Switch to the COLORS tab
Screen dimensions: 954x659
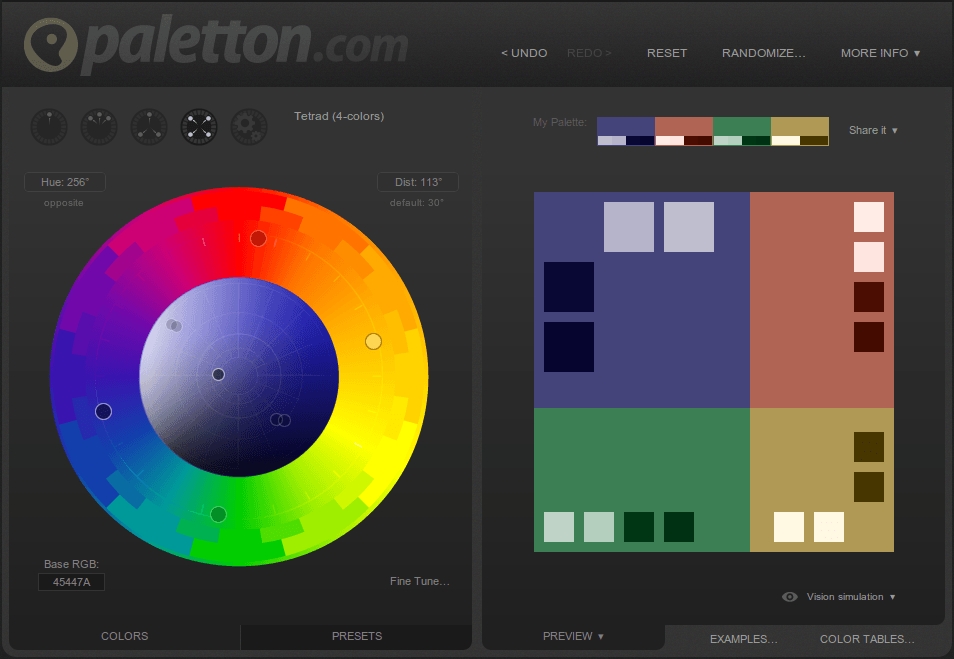pyautogui.click(x=125, y=636)
